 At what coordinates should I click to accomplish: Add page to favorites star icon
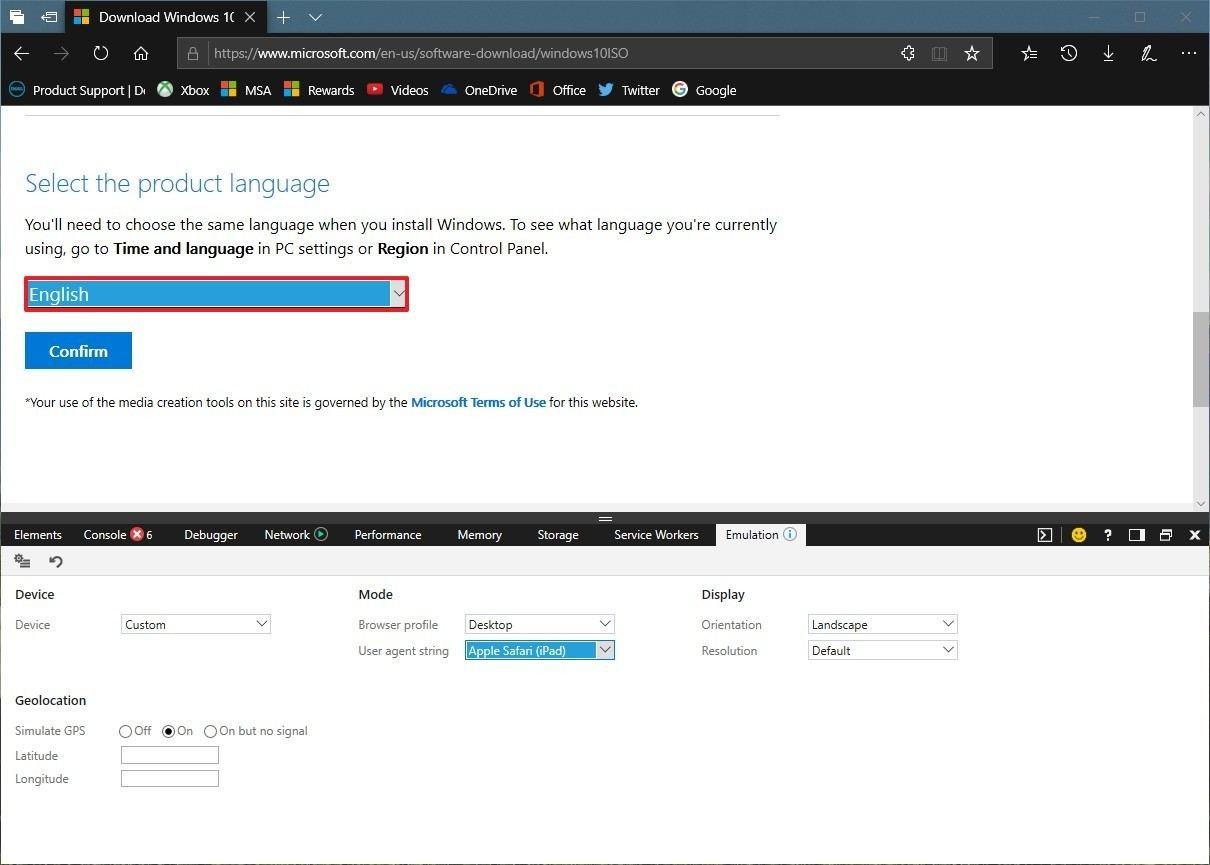point(971,54)
